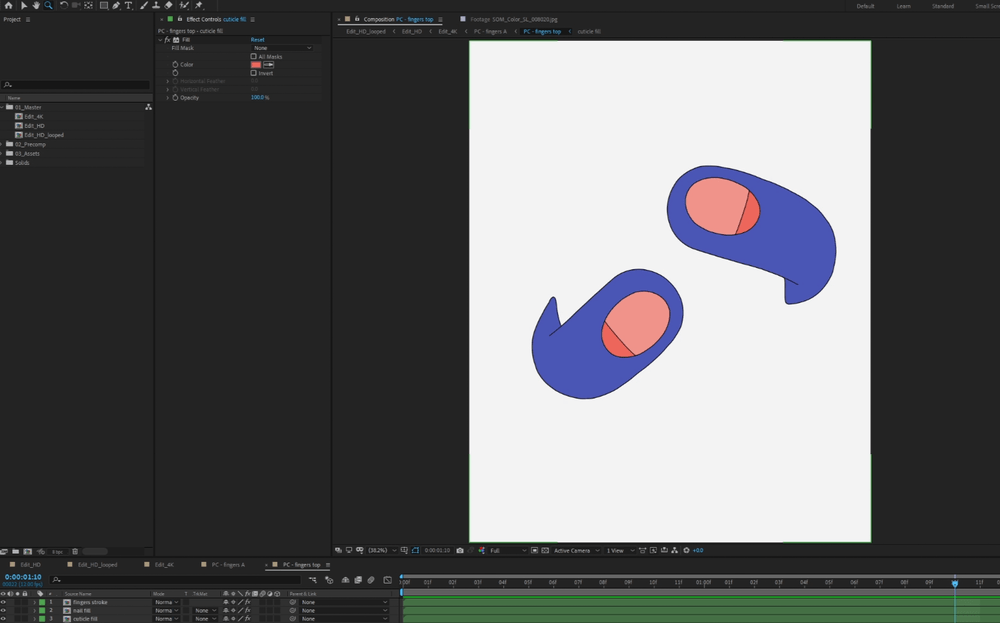Open the Learn workspace
The image size is (1000, 623).
903,6
